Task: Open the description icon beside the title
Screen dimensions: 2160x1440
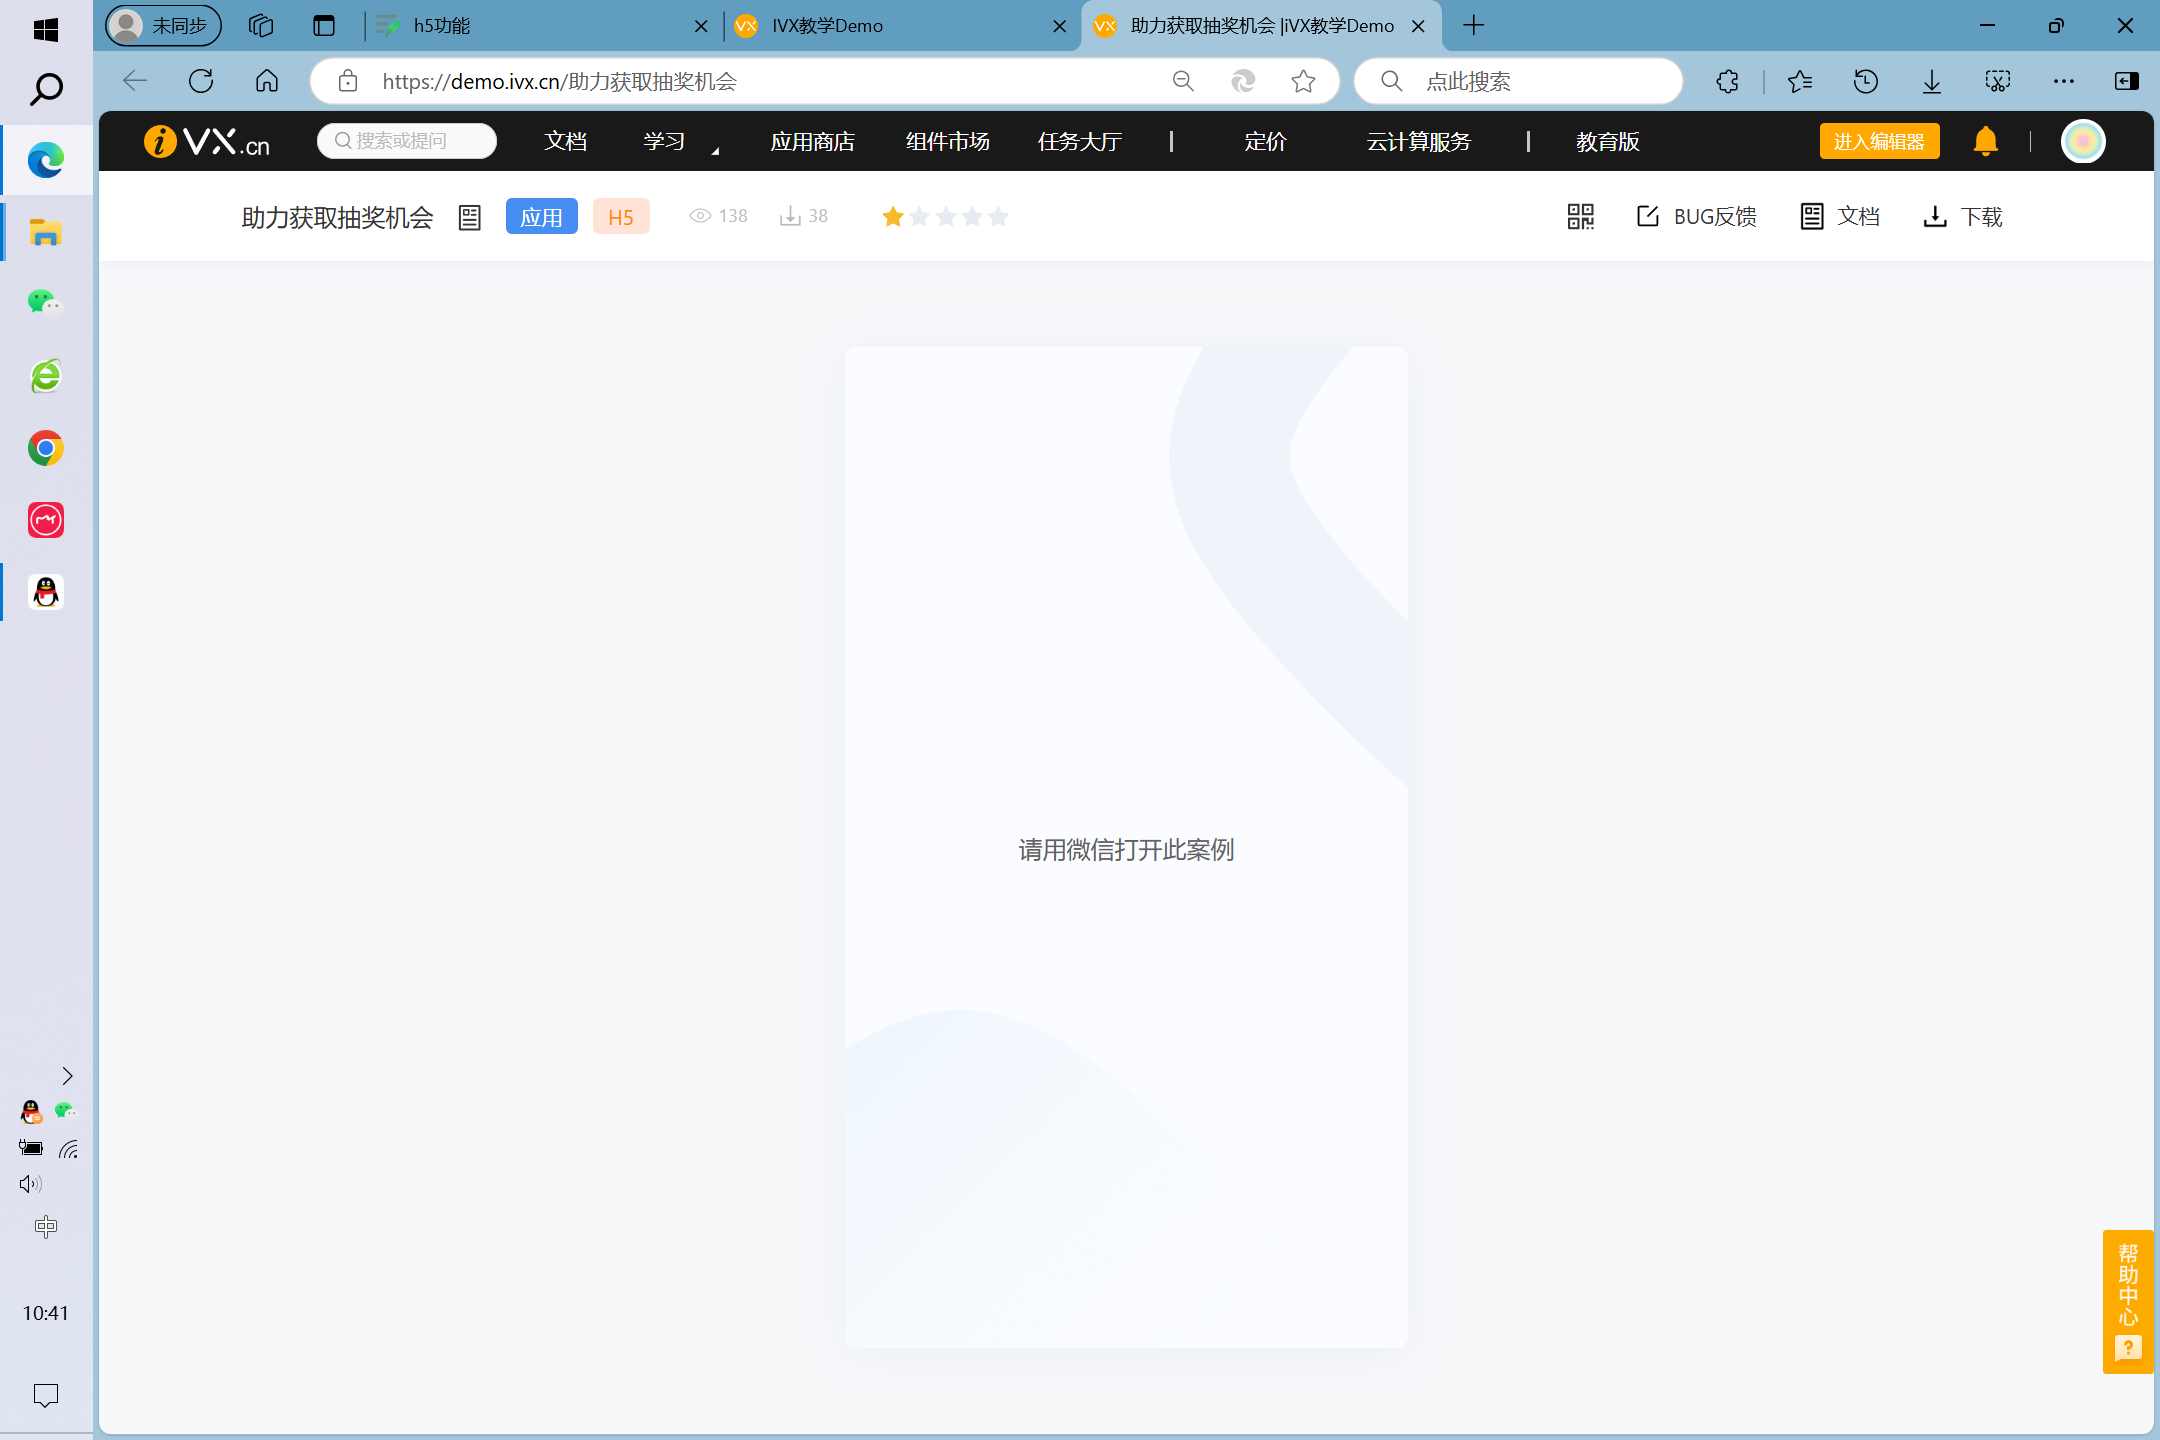Action: (x=469, y=217)
